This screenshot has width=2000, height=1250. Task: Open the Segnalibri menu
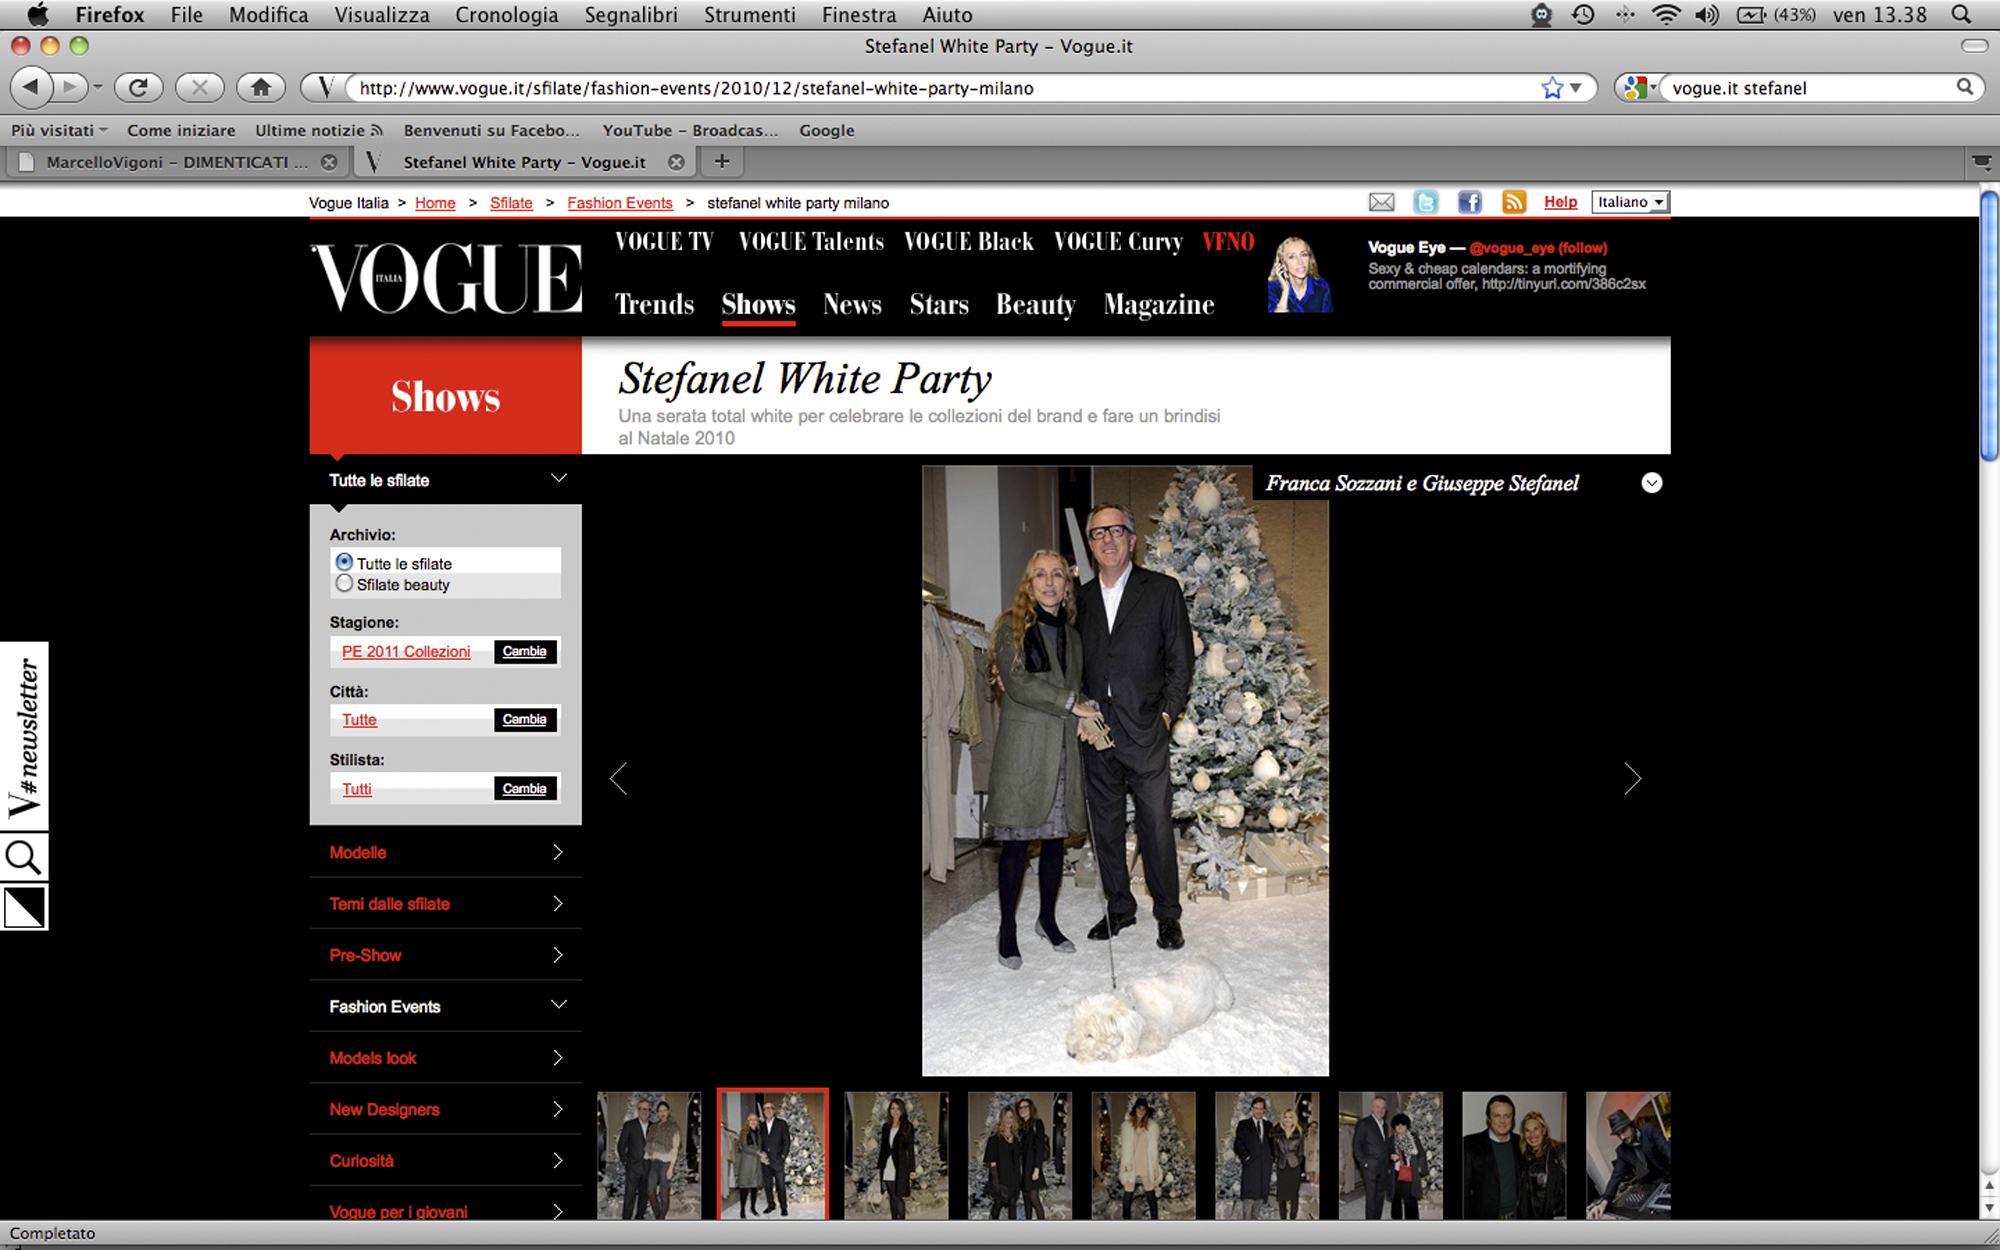(x=631, y=15)
